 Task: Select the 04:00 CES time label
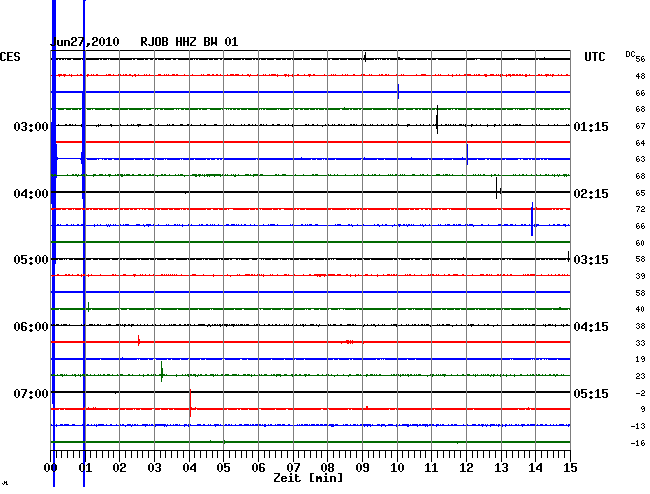coord(31,194)
